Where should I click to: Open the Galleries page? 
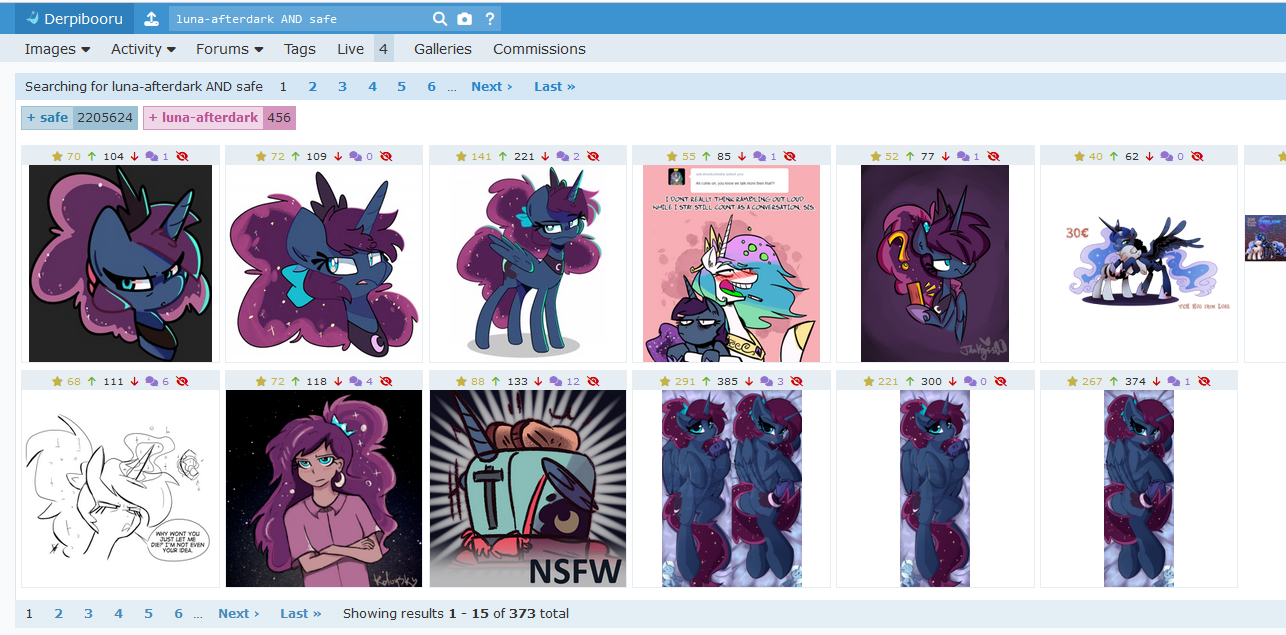[443, 49]
